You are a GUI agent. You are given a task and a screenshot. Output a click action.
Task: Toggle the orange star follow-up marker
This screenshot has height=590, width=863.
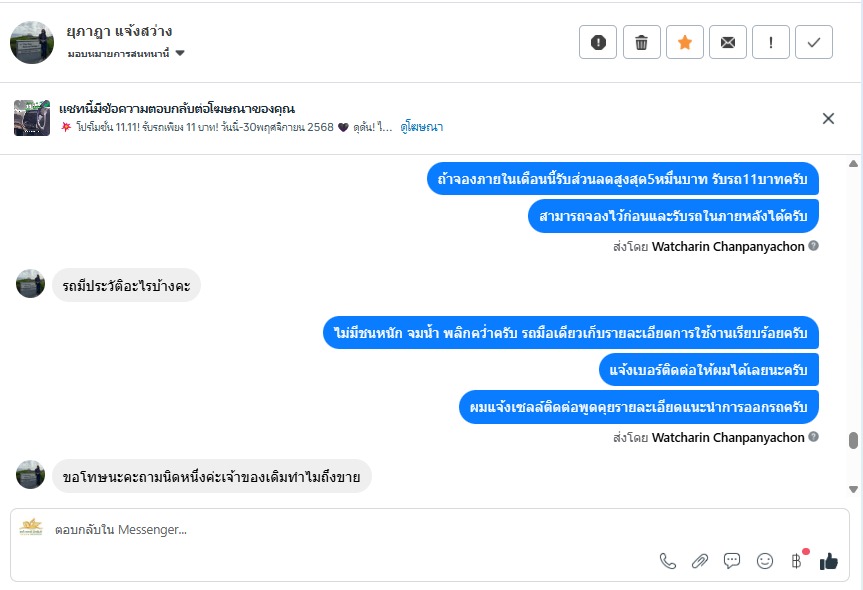tap(684, 42)
